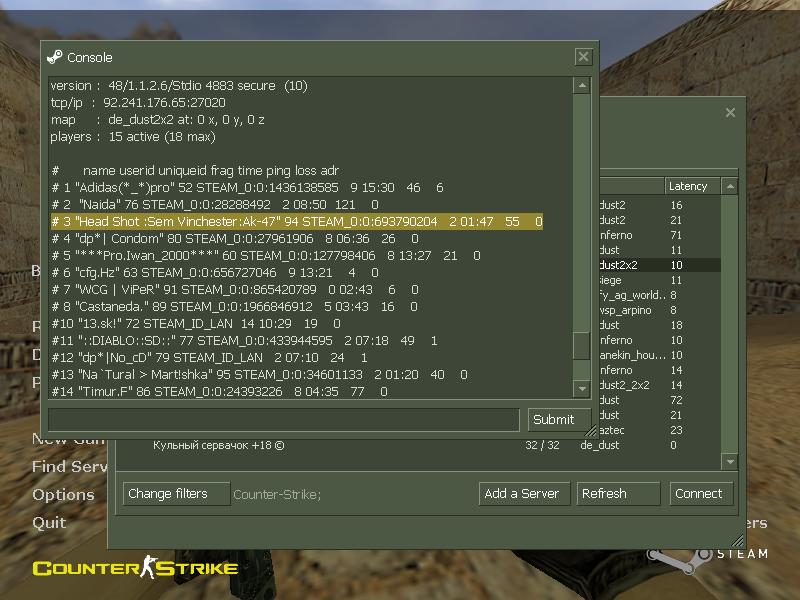Select the dp*| Condom player line

pyautogui.click(x=235, y=238)
